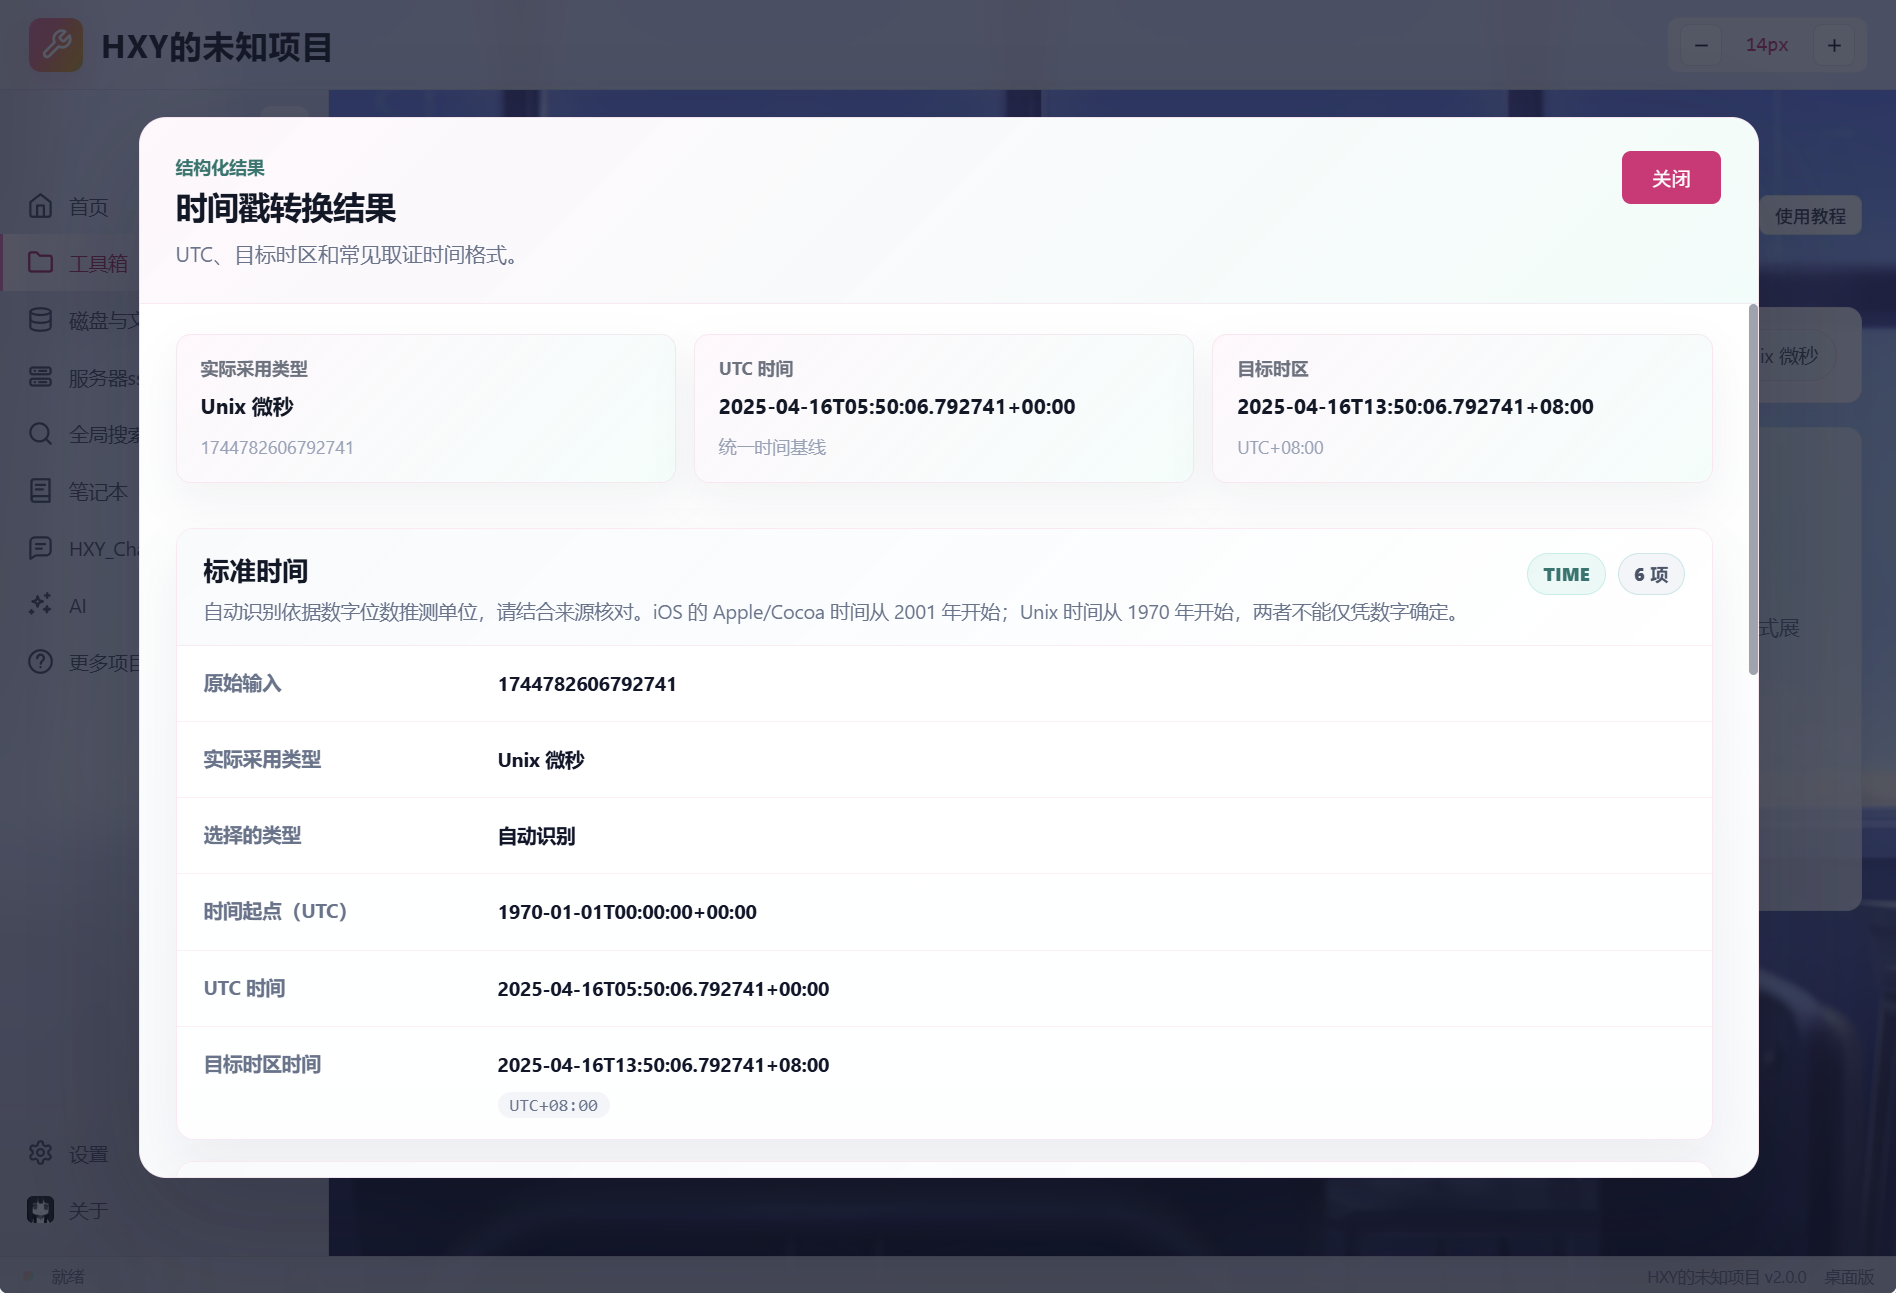Open the global search magnifier icon
Image resolution: width=1896 pixels, height=1293 pixels.
tap(40, 434)
